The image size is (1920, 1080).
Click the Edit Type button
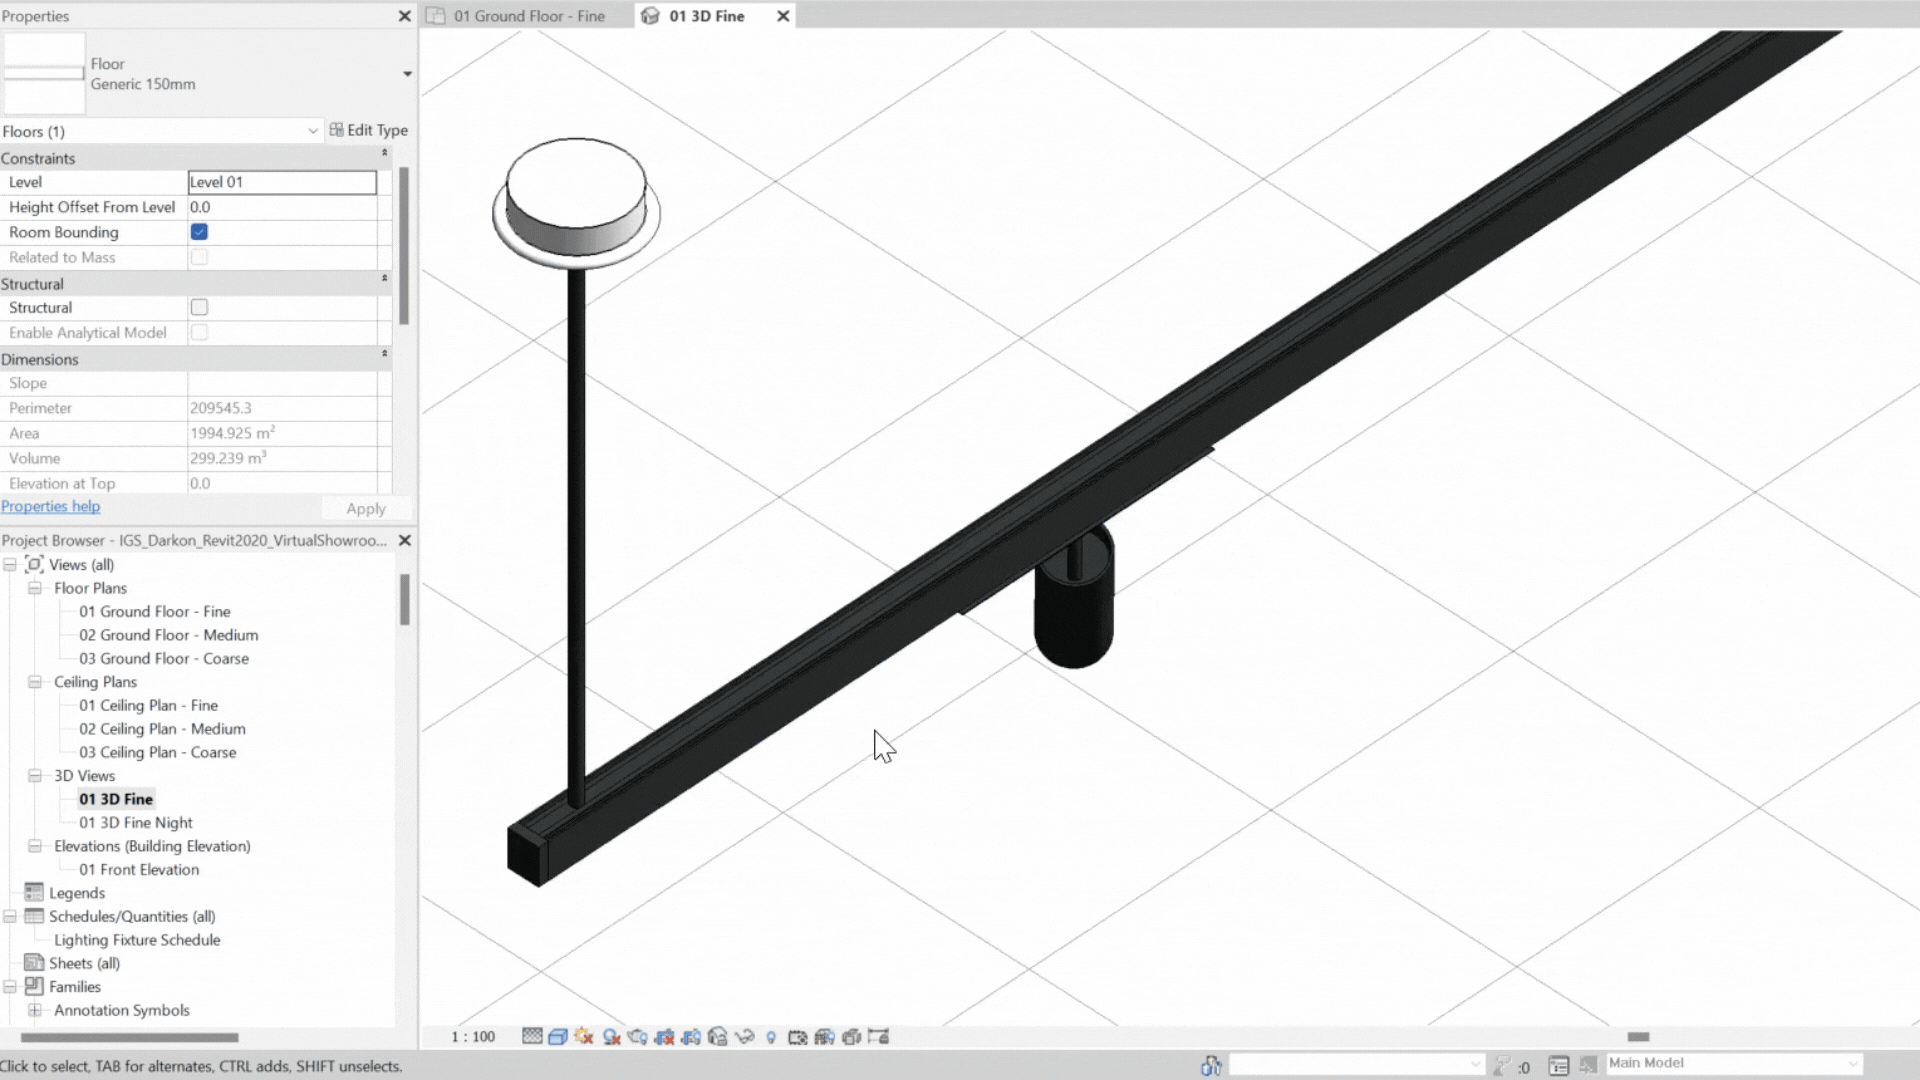click(x=369, y=130)
